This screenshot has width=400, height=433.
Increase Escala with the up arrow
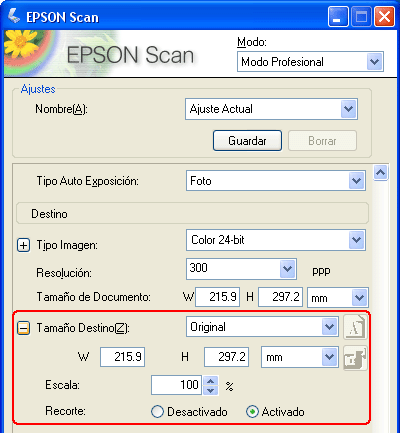(x=210, y=381)
